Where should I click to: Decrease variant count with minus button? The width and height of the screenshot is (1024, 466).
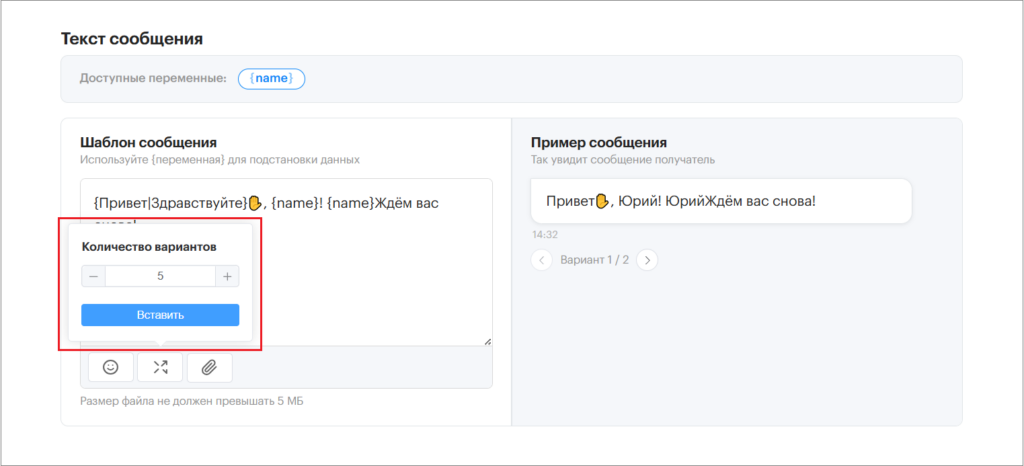point(93,276)
